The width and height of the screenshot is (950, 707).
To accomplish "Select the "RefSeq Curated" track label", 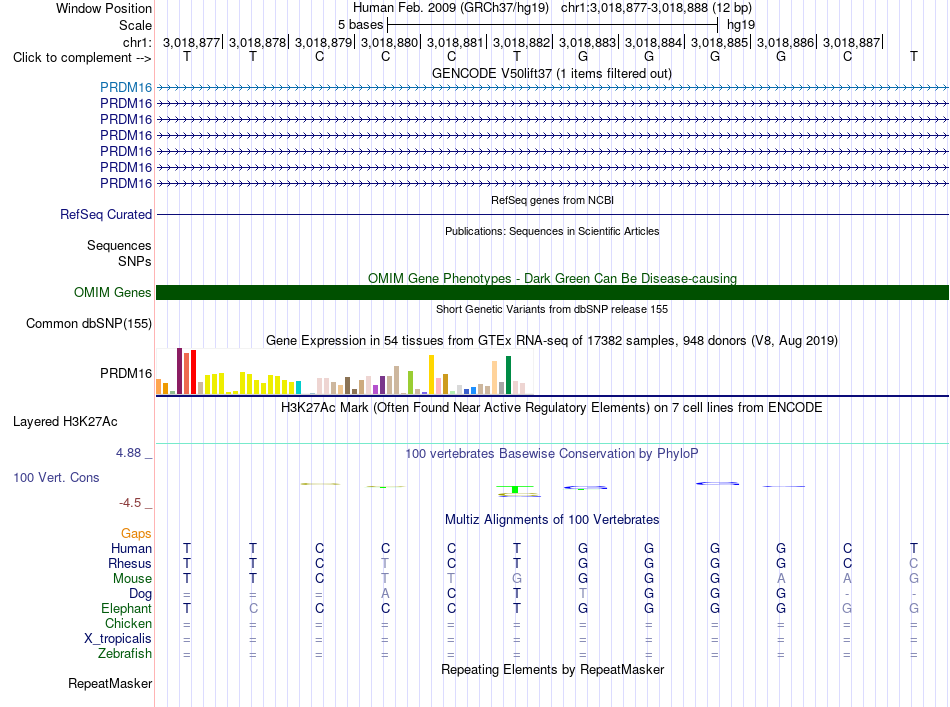I will 106,214.
